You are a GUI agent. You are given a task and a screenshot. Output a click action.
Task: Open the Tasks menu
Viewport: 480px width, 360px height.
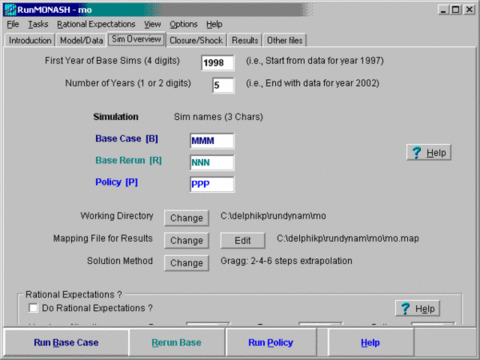[x=38, y=24]
